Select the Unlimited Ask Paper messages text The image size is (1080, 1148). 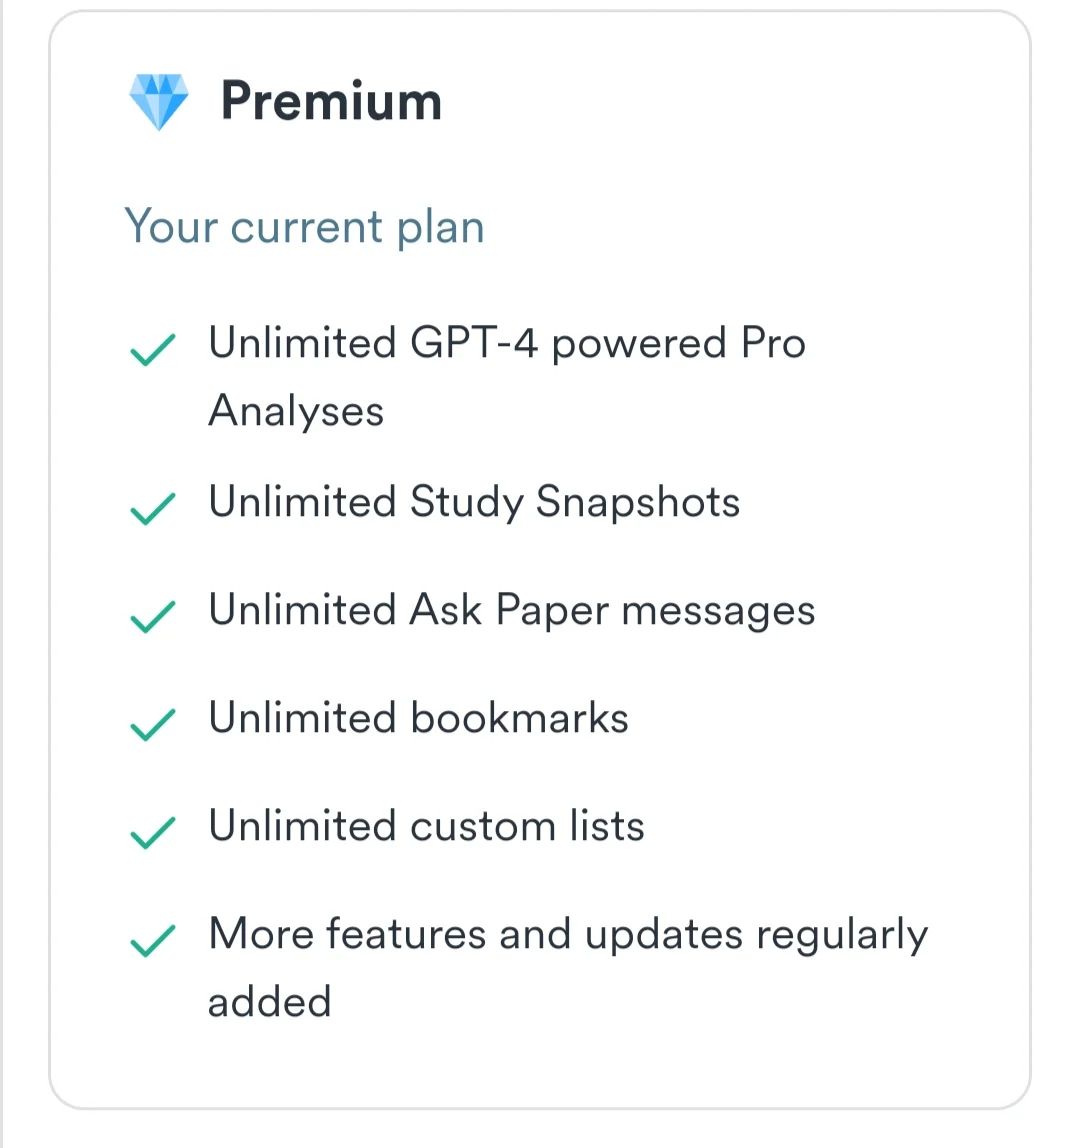pyautogui.click(x=512, y=611)
